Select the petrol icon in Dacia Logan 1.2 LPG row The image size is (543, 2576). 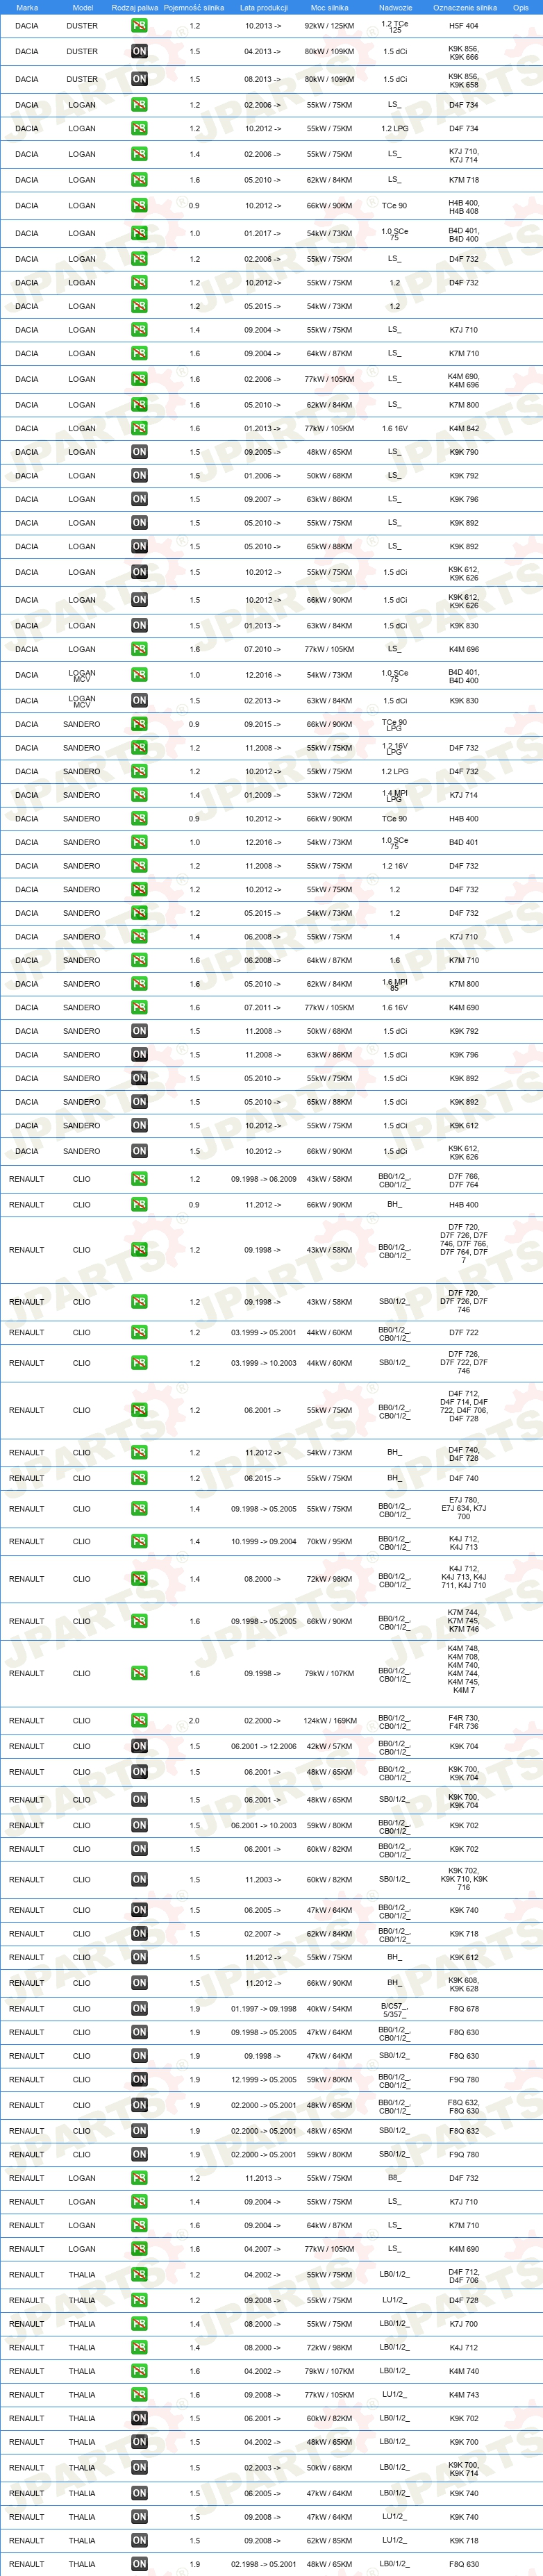(139, 128)
